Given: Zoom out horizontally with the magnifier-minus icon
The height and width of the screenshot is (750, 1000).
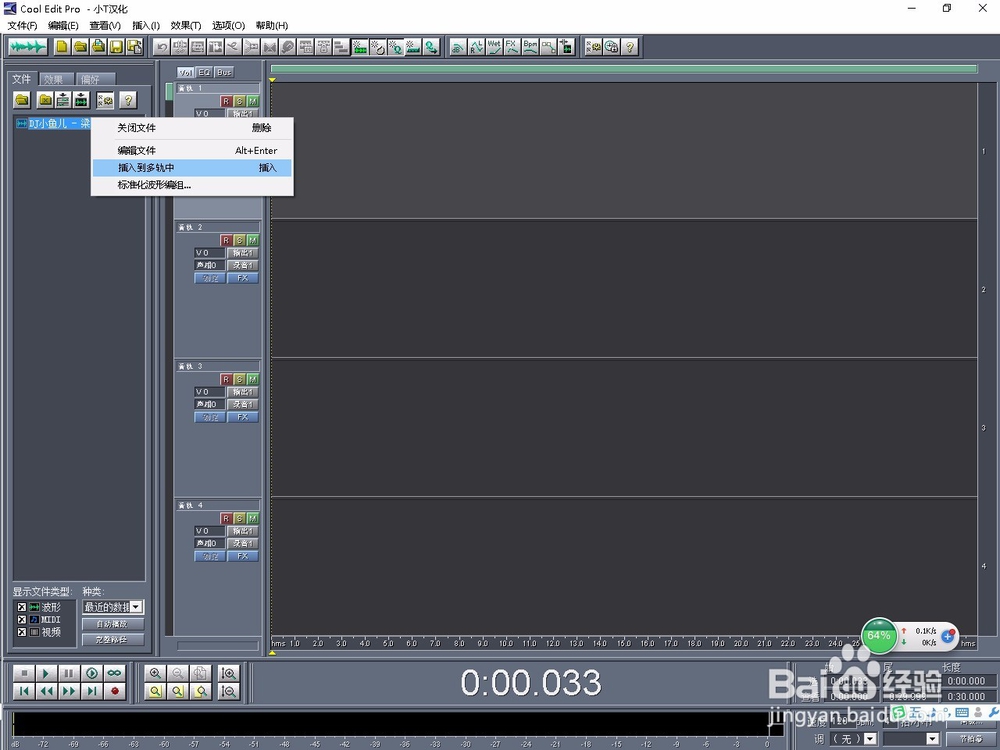Looking at the screenshot, I should [x=178, y=673].
